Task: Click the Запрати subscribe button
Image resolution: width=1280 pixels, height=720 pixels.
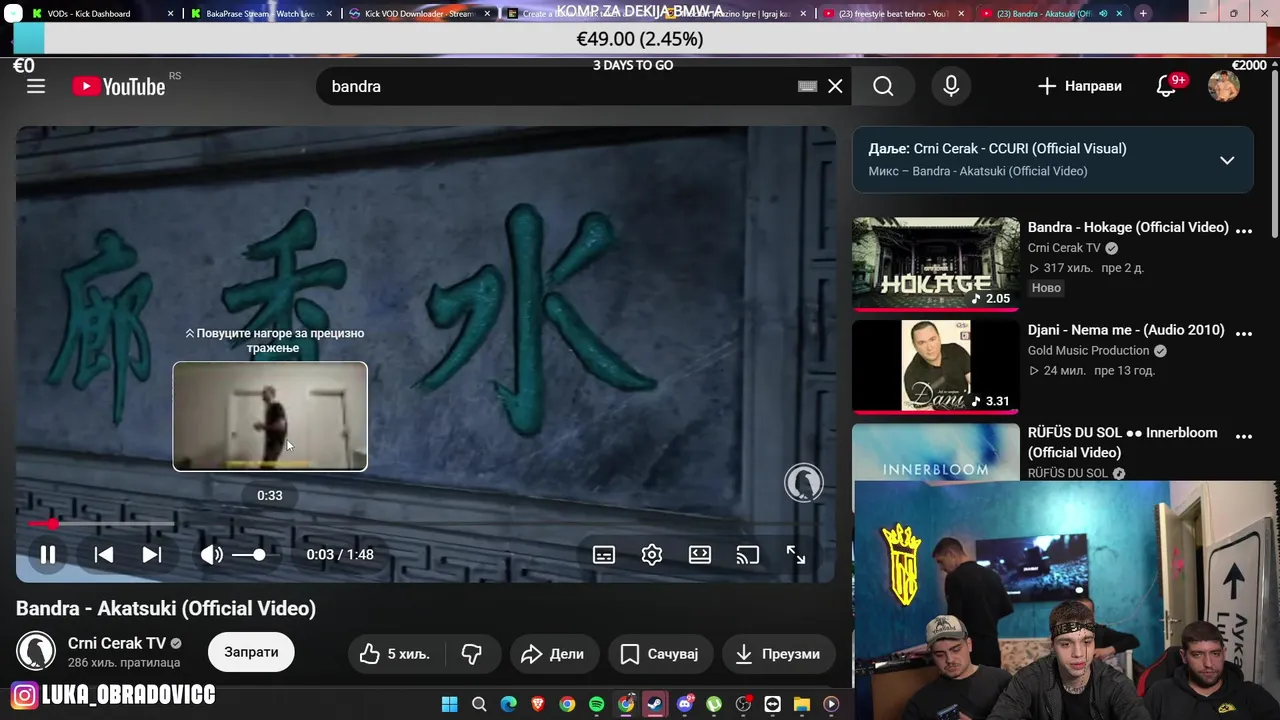Action: pyautogui.click(x=251, y=652)
